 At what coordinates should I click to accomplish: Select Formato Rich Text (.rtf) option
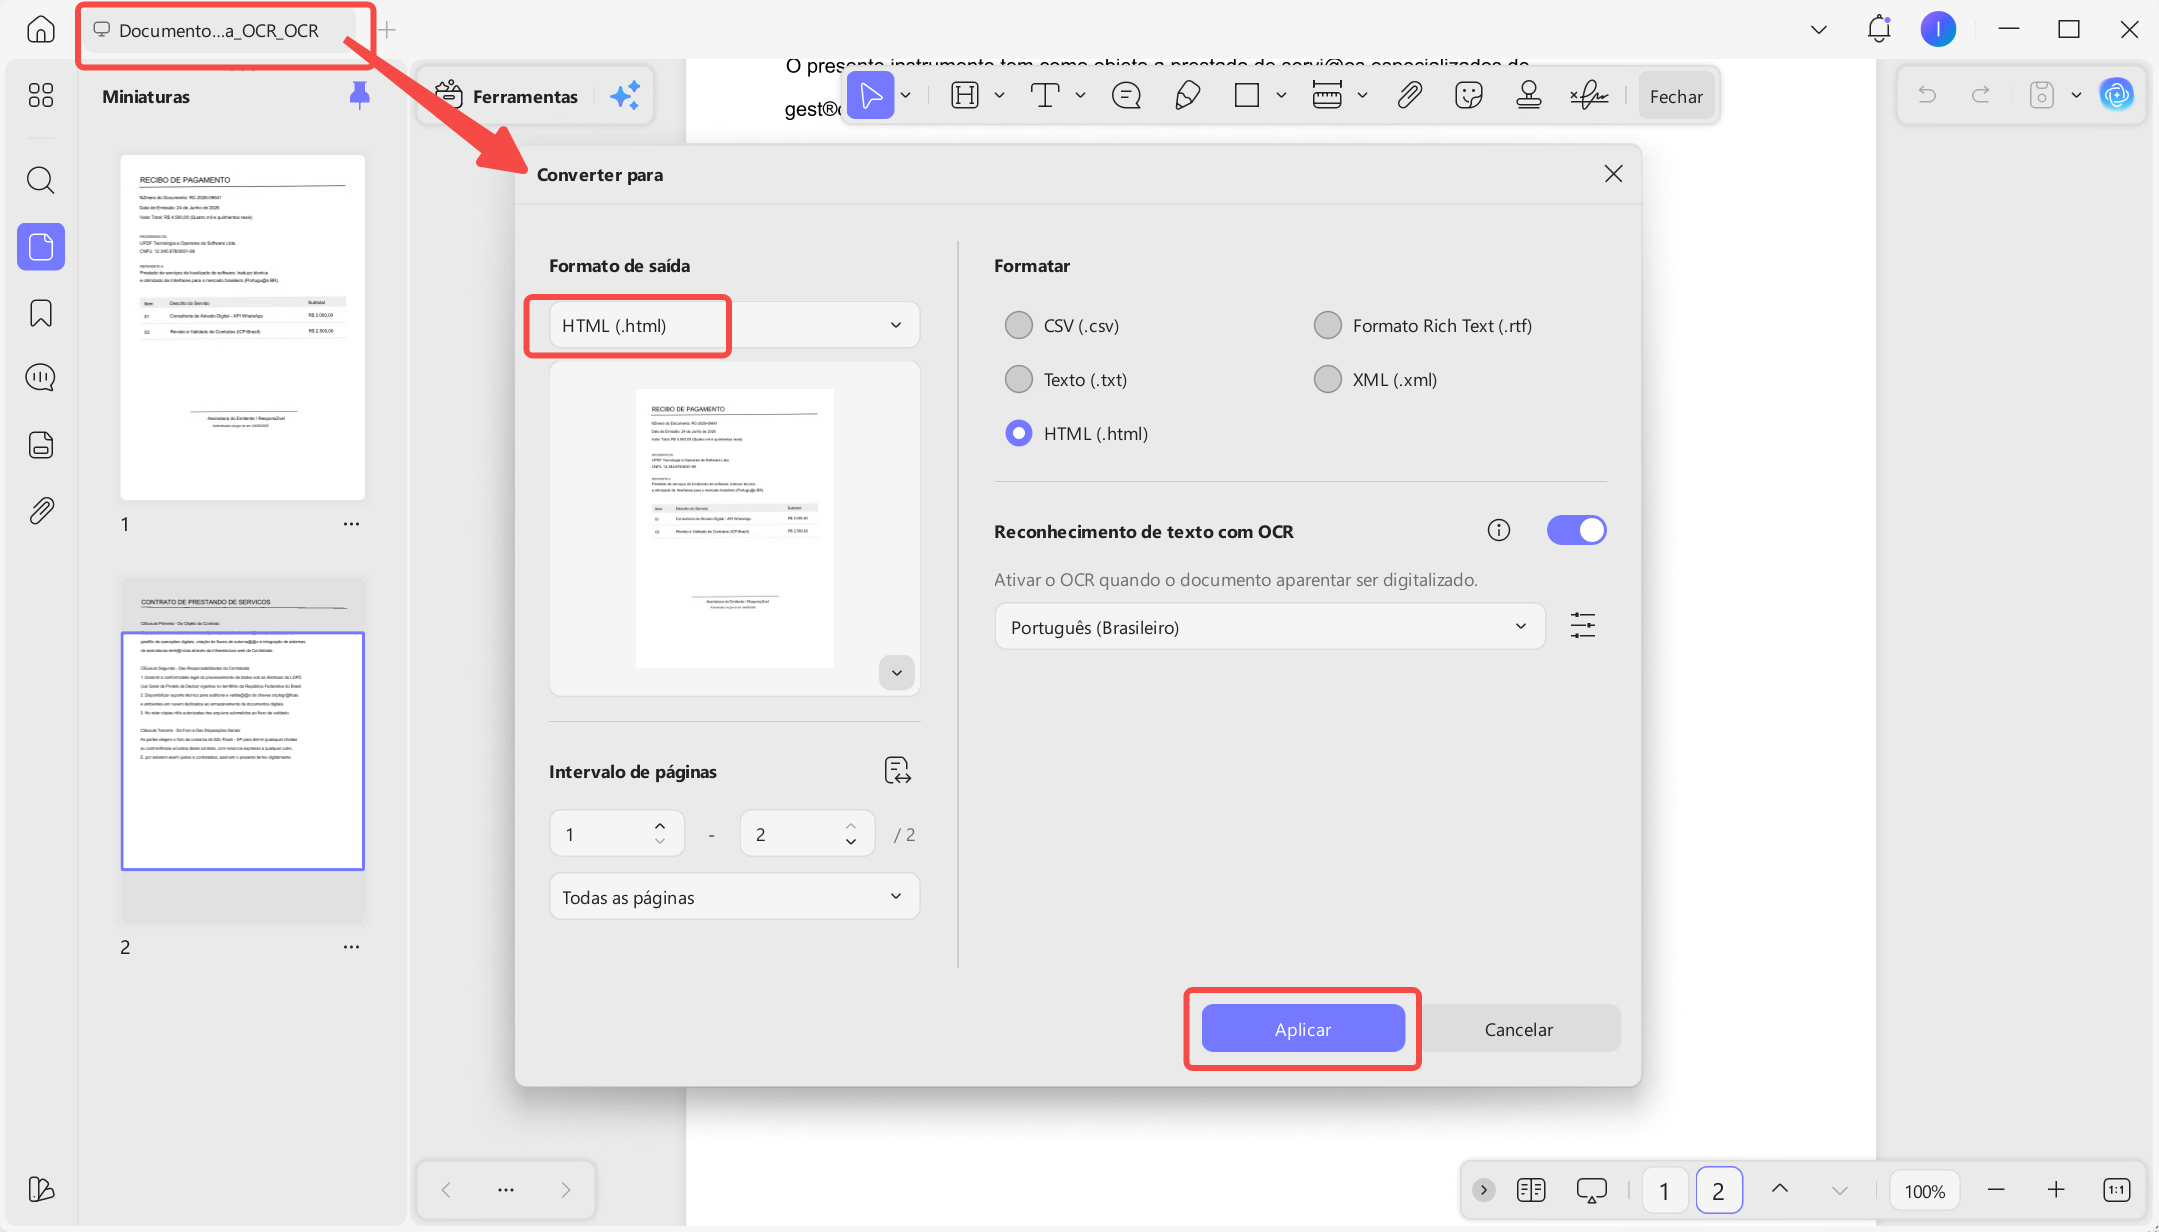coord(1423,325)
